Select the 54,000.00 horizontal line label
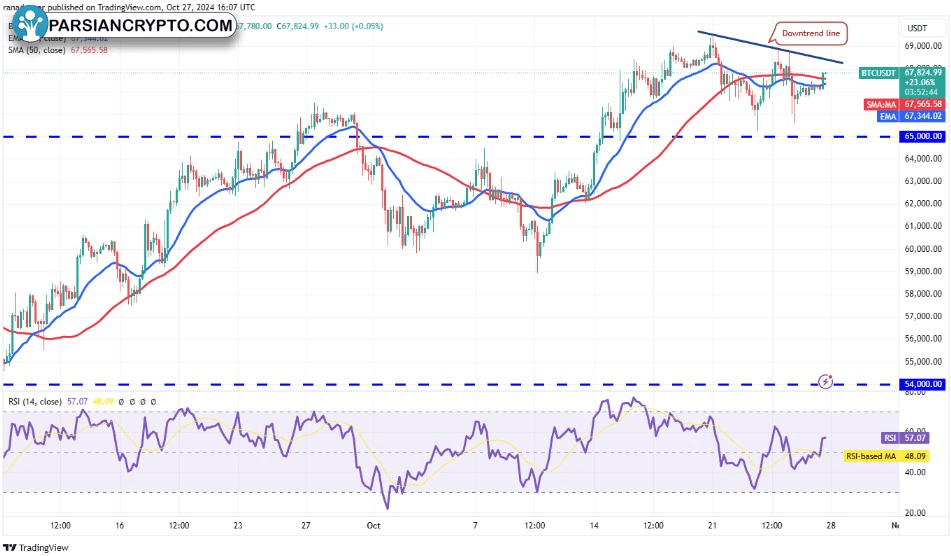 point(923,384)
